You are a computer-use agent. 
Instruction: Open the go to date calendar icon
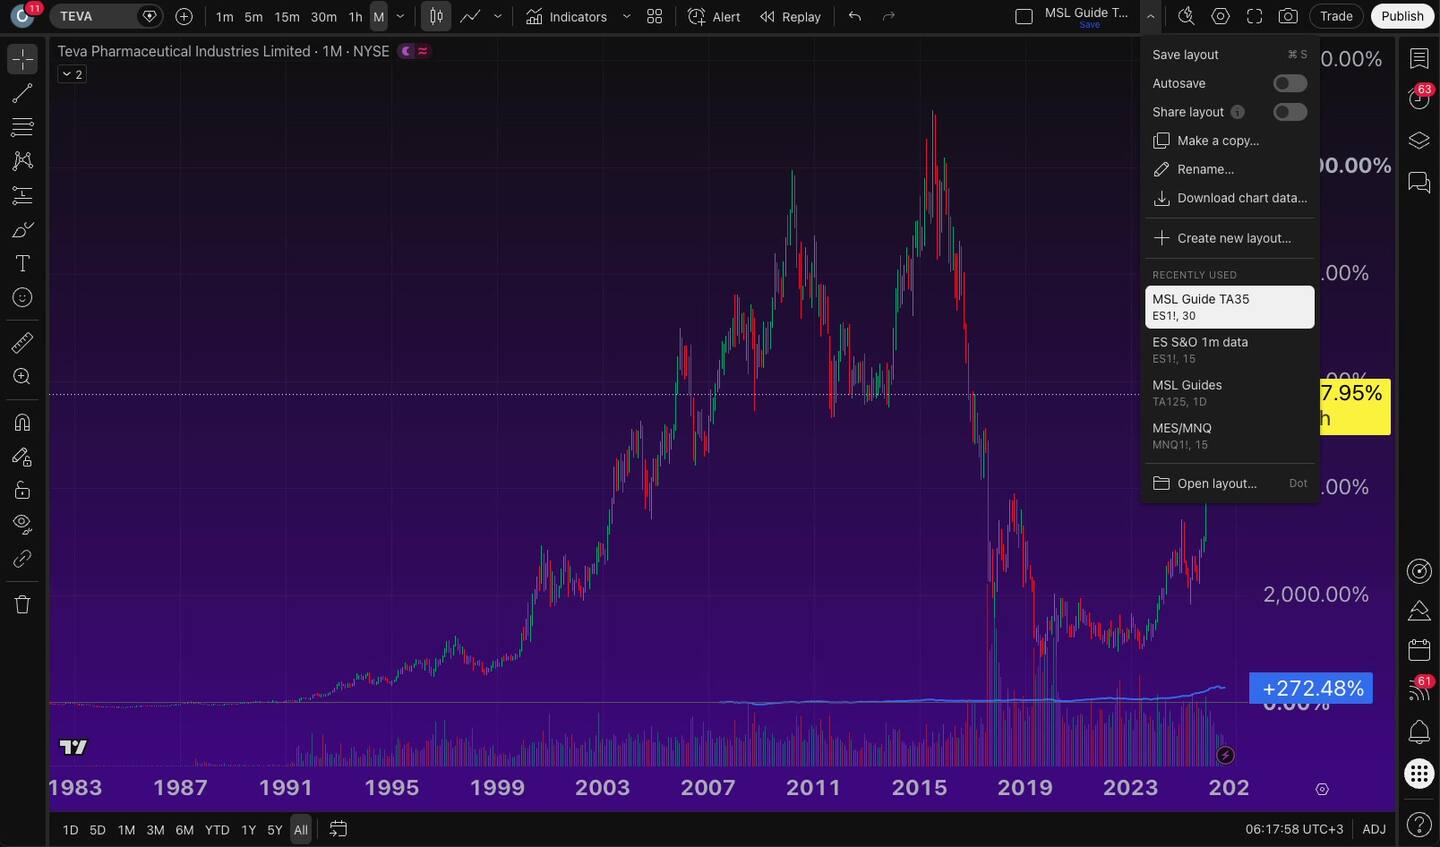pos(338,829)
